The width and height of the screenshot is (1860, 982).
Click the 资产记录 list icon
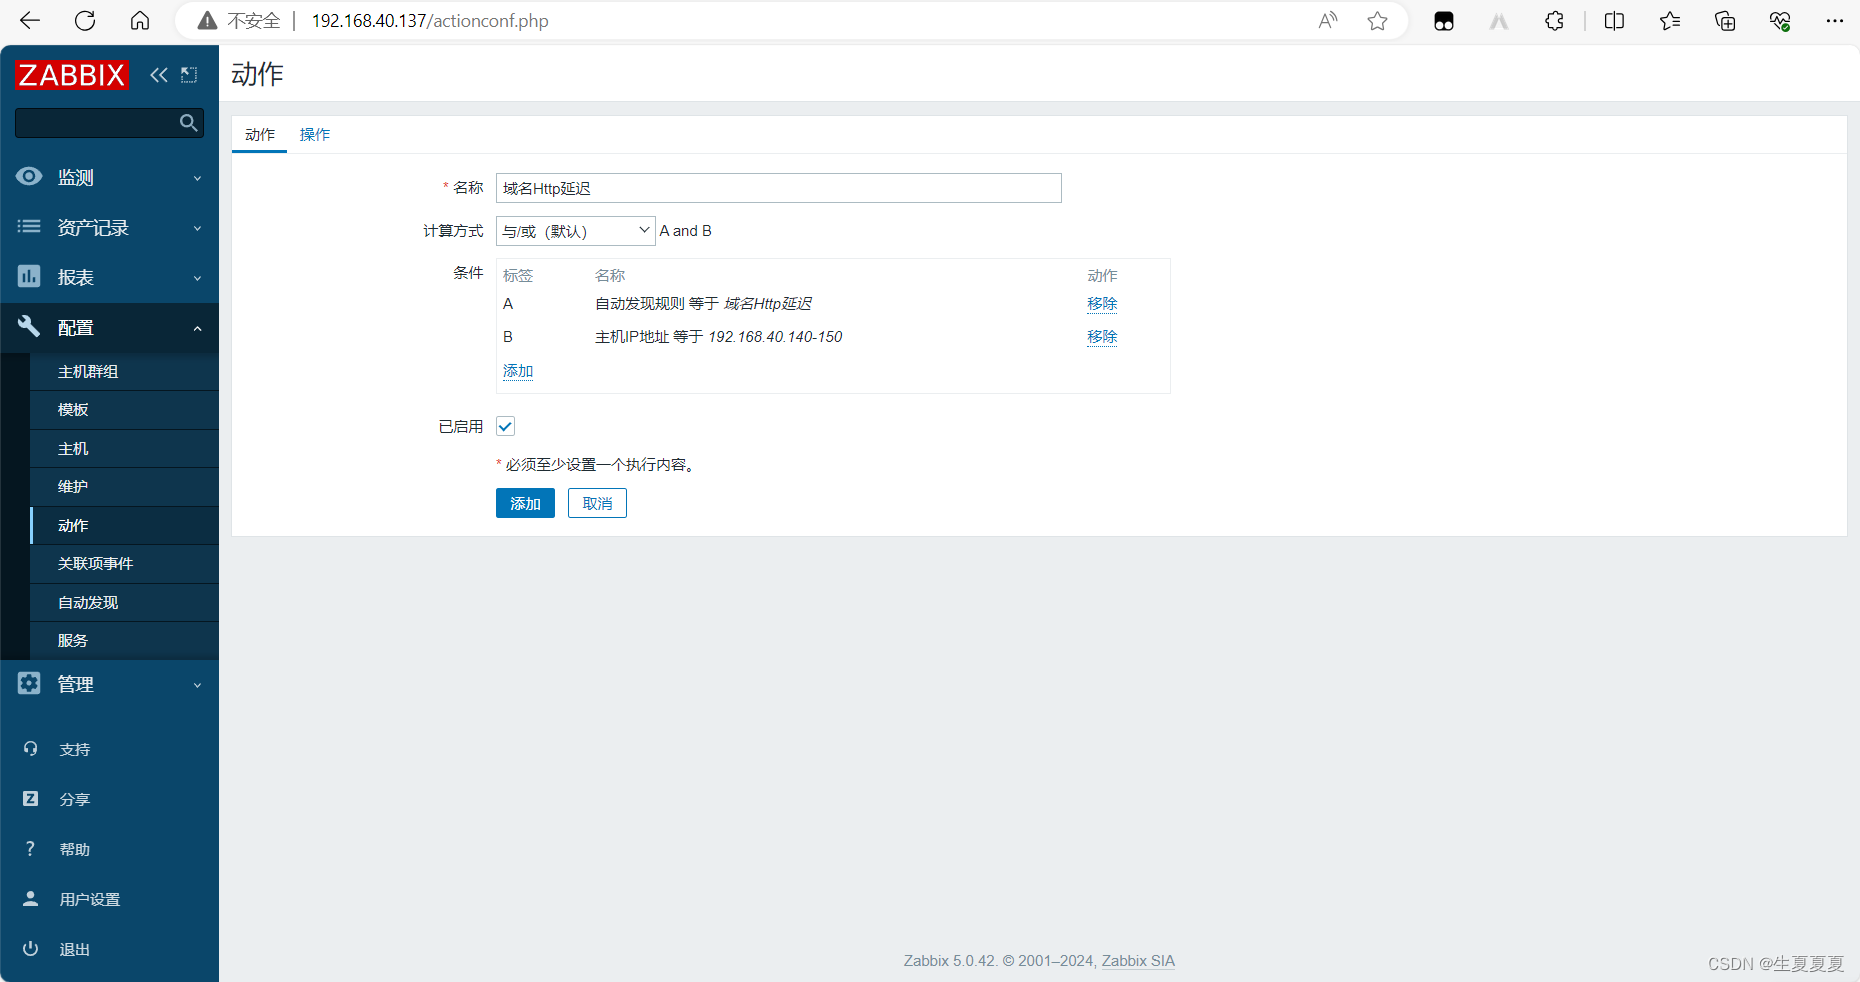pyautogui.click(x=29, y=227)
